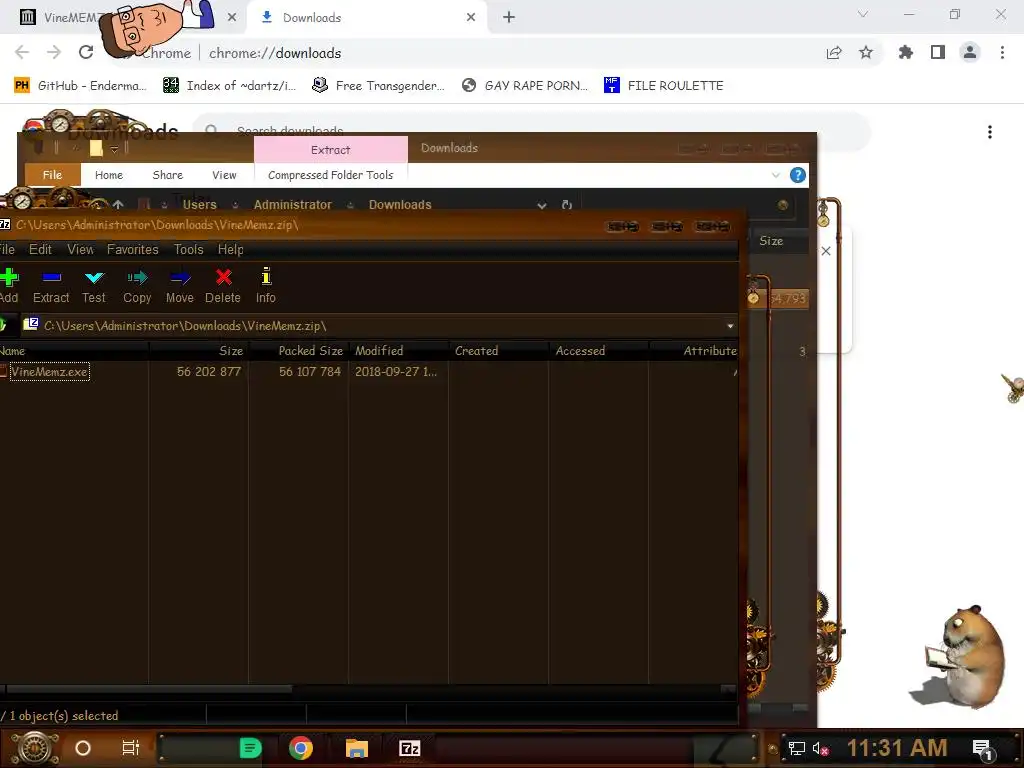Click the red Delete tool in 7-Zip

point(223,285)
